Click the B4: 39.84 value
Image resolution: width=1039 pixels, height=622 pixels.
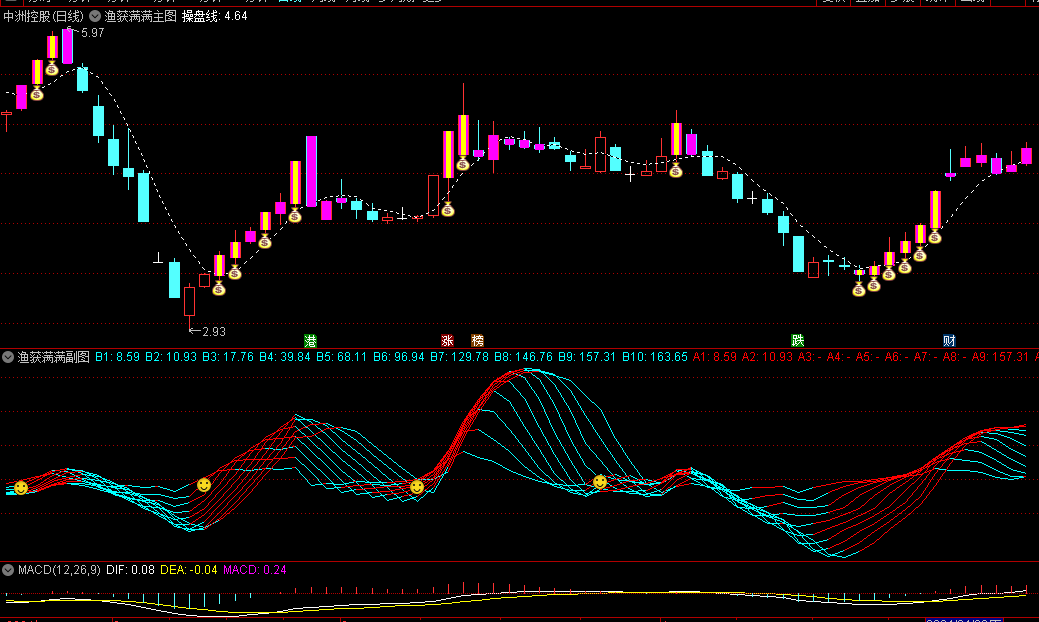285,357
